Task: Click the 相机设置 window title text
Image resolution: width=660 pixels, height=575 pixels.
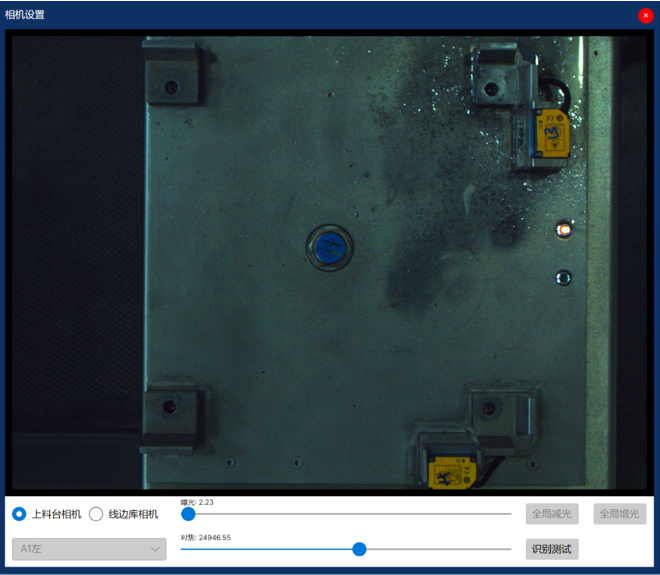Action: point(25,15)
